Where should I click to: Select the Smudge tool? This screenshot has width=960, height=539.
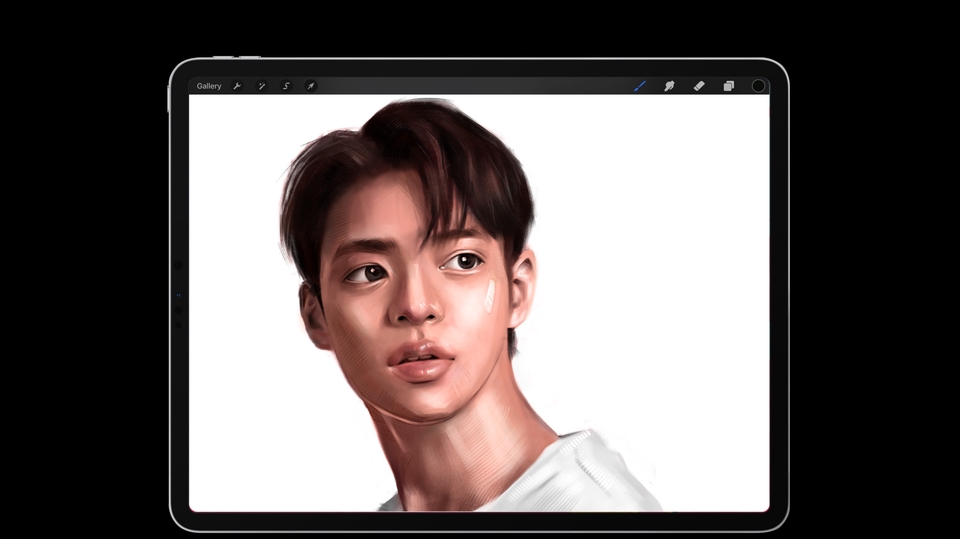[669, 86]
